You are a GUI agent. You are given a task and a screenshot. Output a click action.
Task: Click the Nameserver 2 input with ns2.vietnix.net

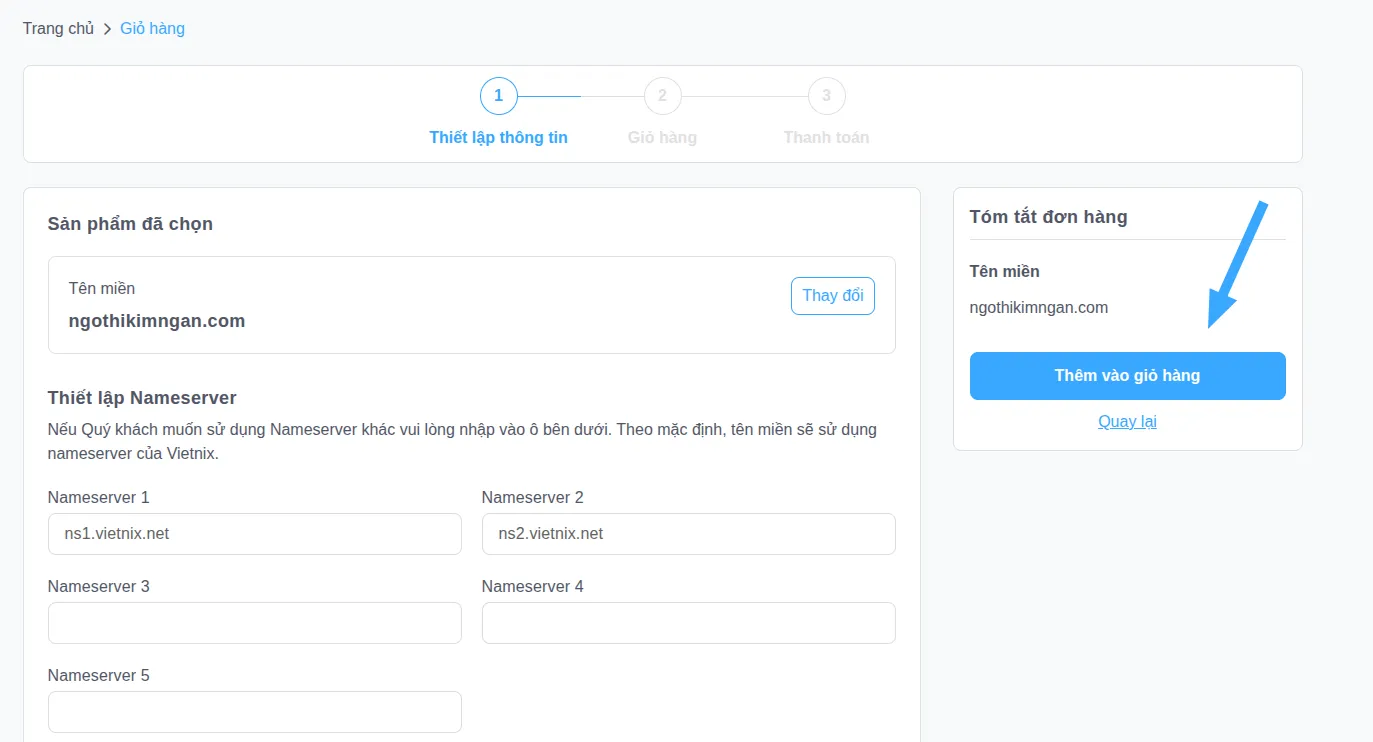[688, 534]
